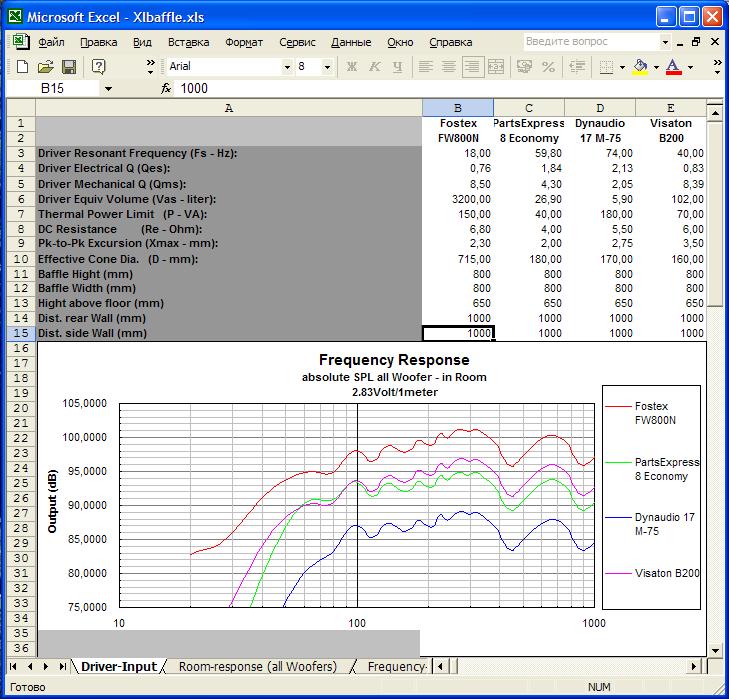
Task: Open Excel help with the question mark icon
Action: click(98, 67)
